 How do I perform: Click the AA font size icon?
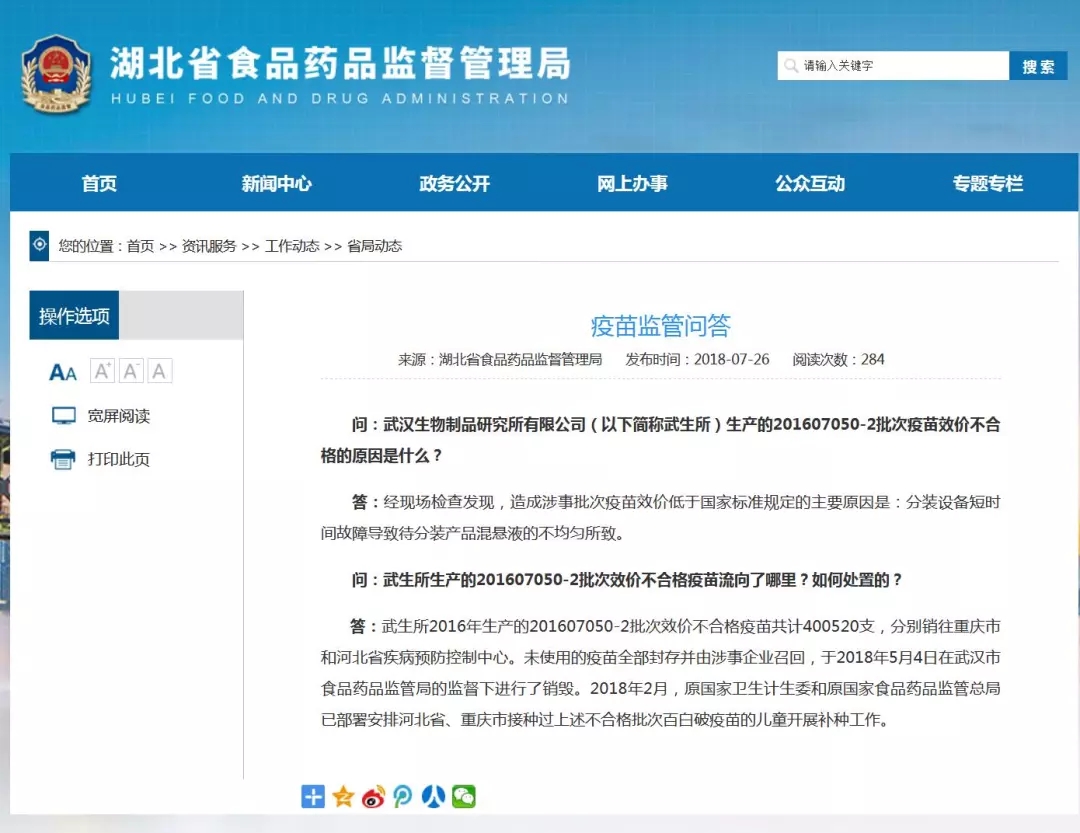point(63,372)
